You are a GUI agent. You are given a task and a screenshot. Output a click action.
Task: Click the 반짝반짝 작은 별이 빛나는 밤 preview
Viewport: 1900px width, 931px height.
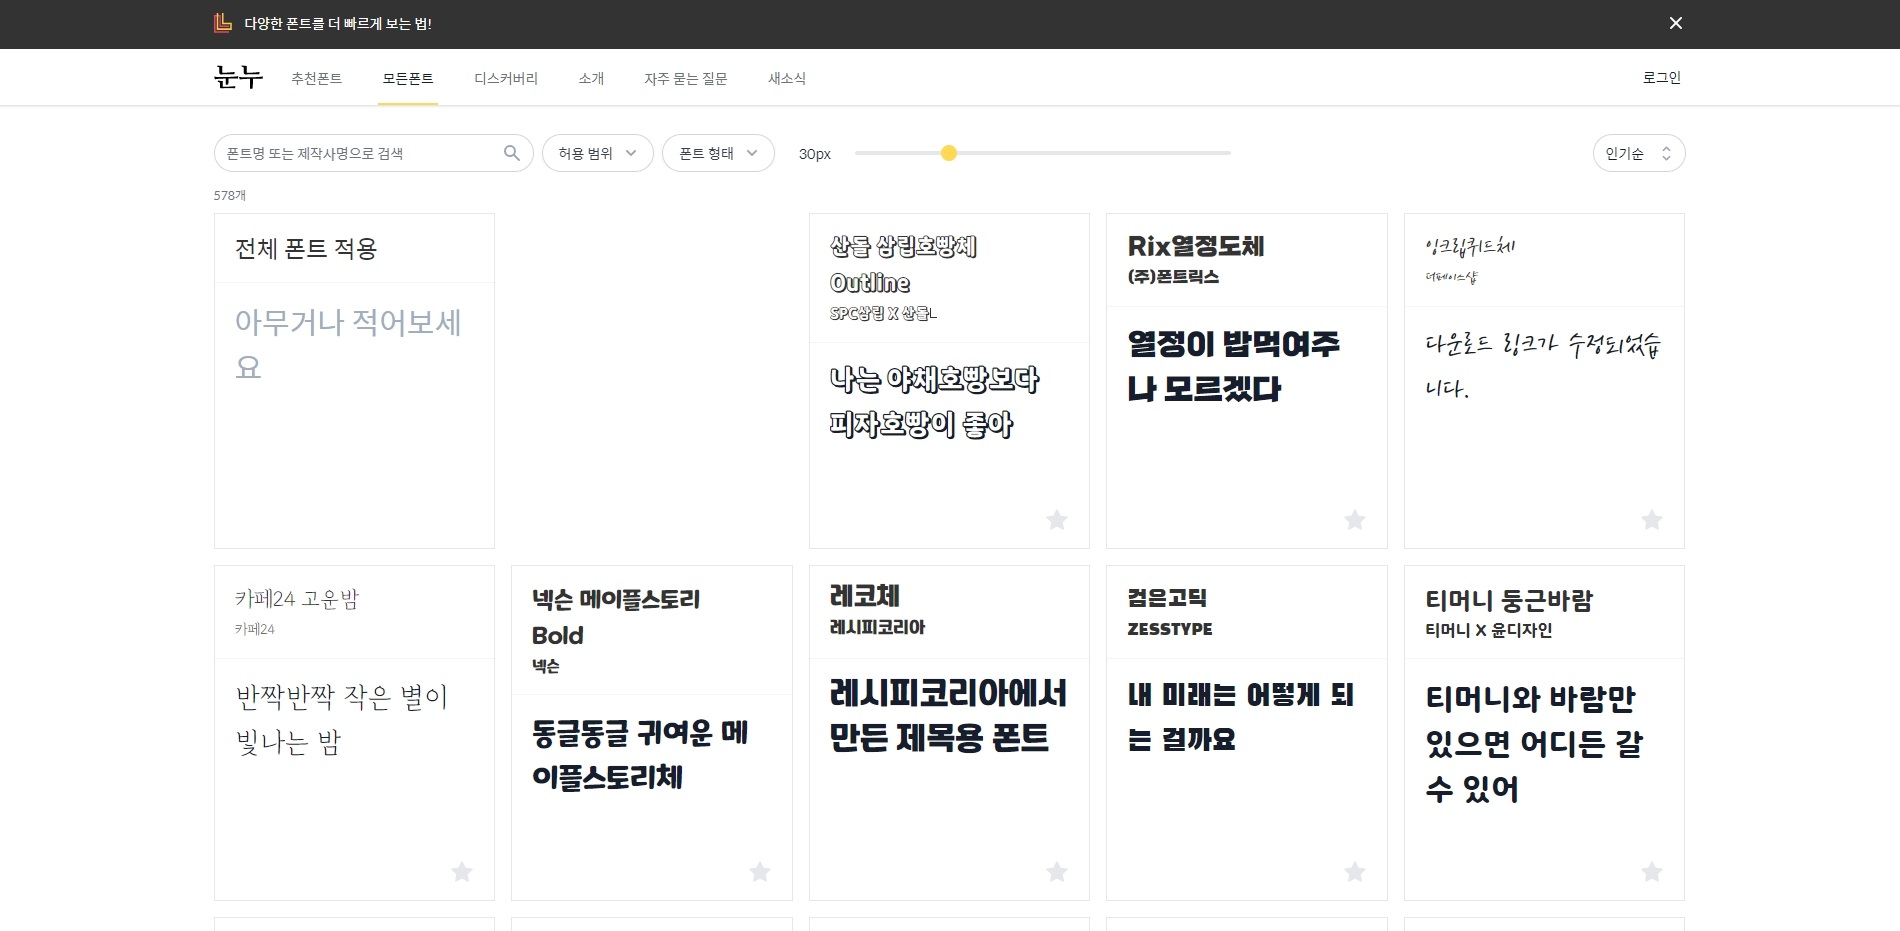(341, 719)
